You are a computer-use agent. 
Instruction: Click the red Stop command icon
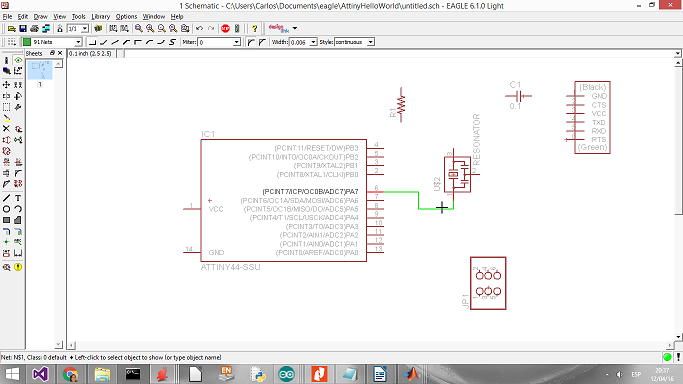coord(225,28)
